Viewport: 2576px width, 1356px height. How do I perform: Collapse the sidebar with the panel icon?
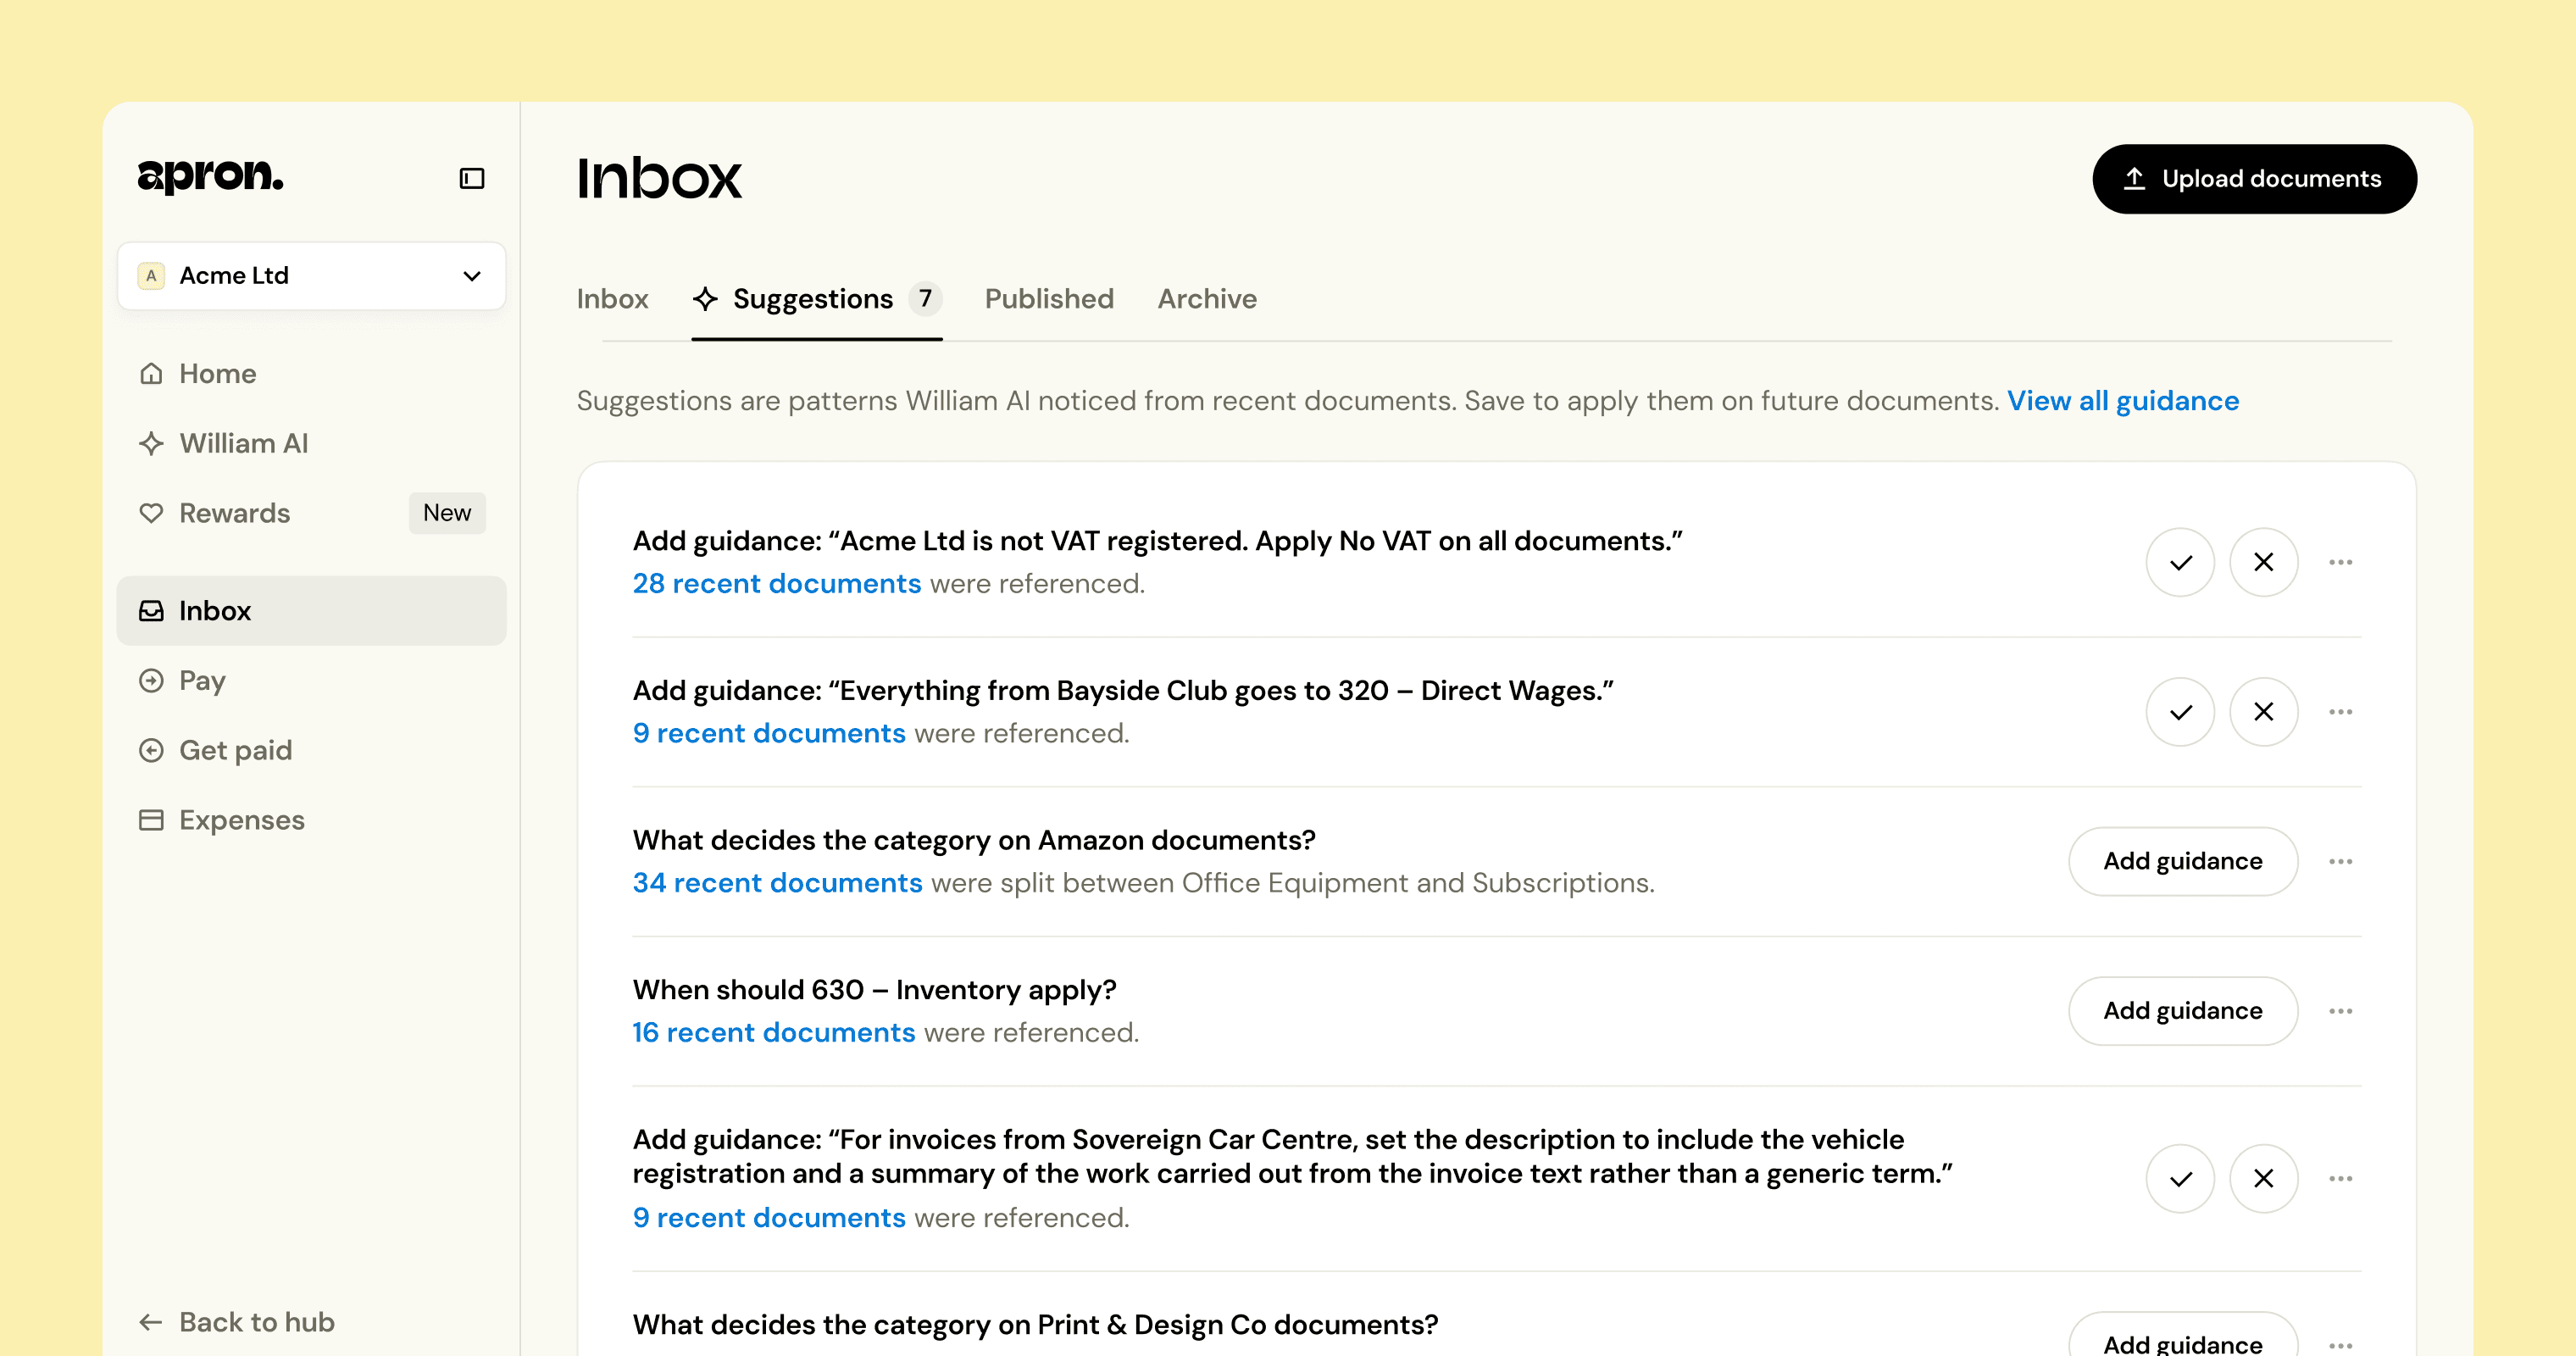[x=472, y=179]
